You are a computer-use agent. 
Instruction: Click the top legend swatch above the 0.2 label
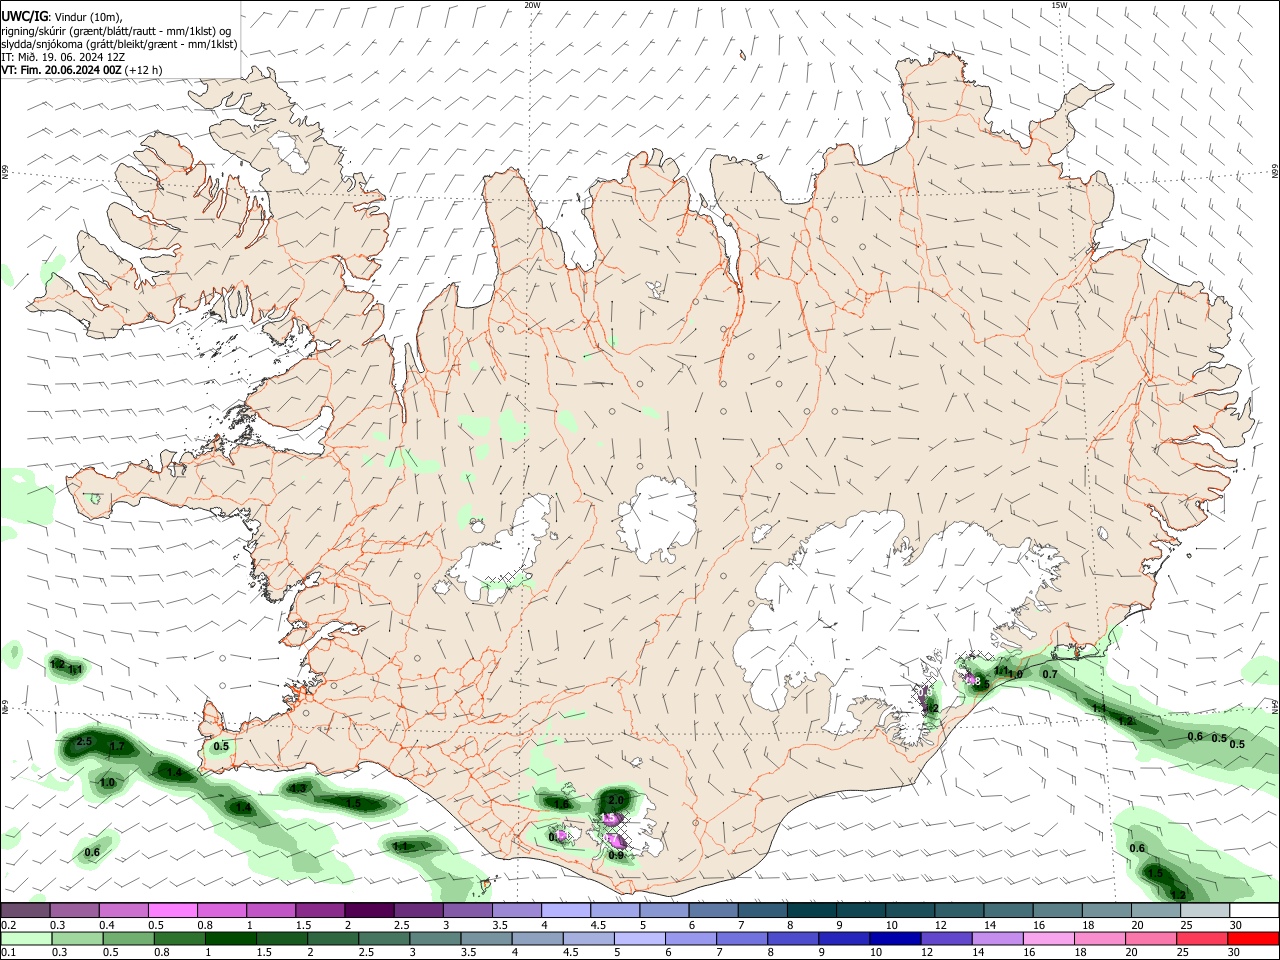pos(25,910)
